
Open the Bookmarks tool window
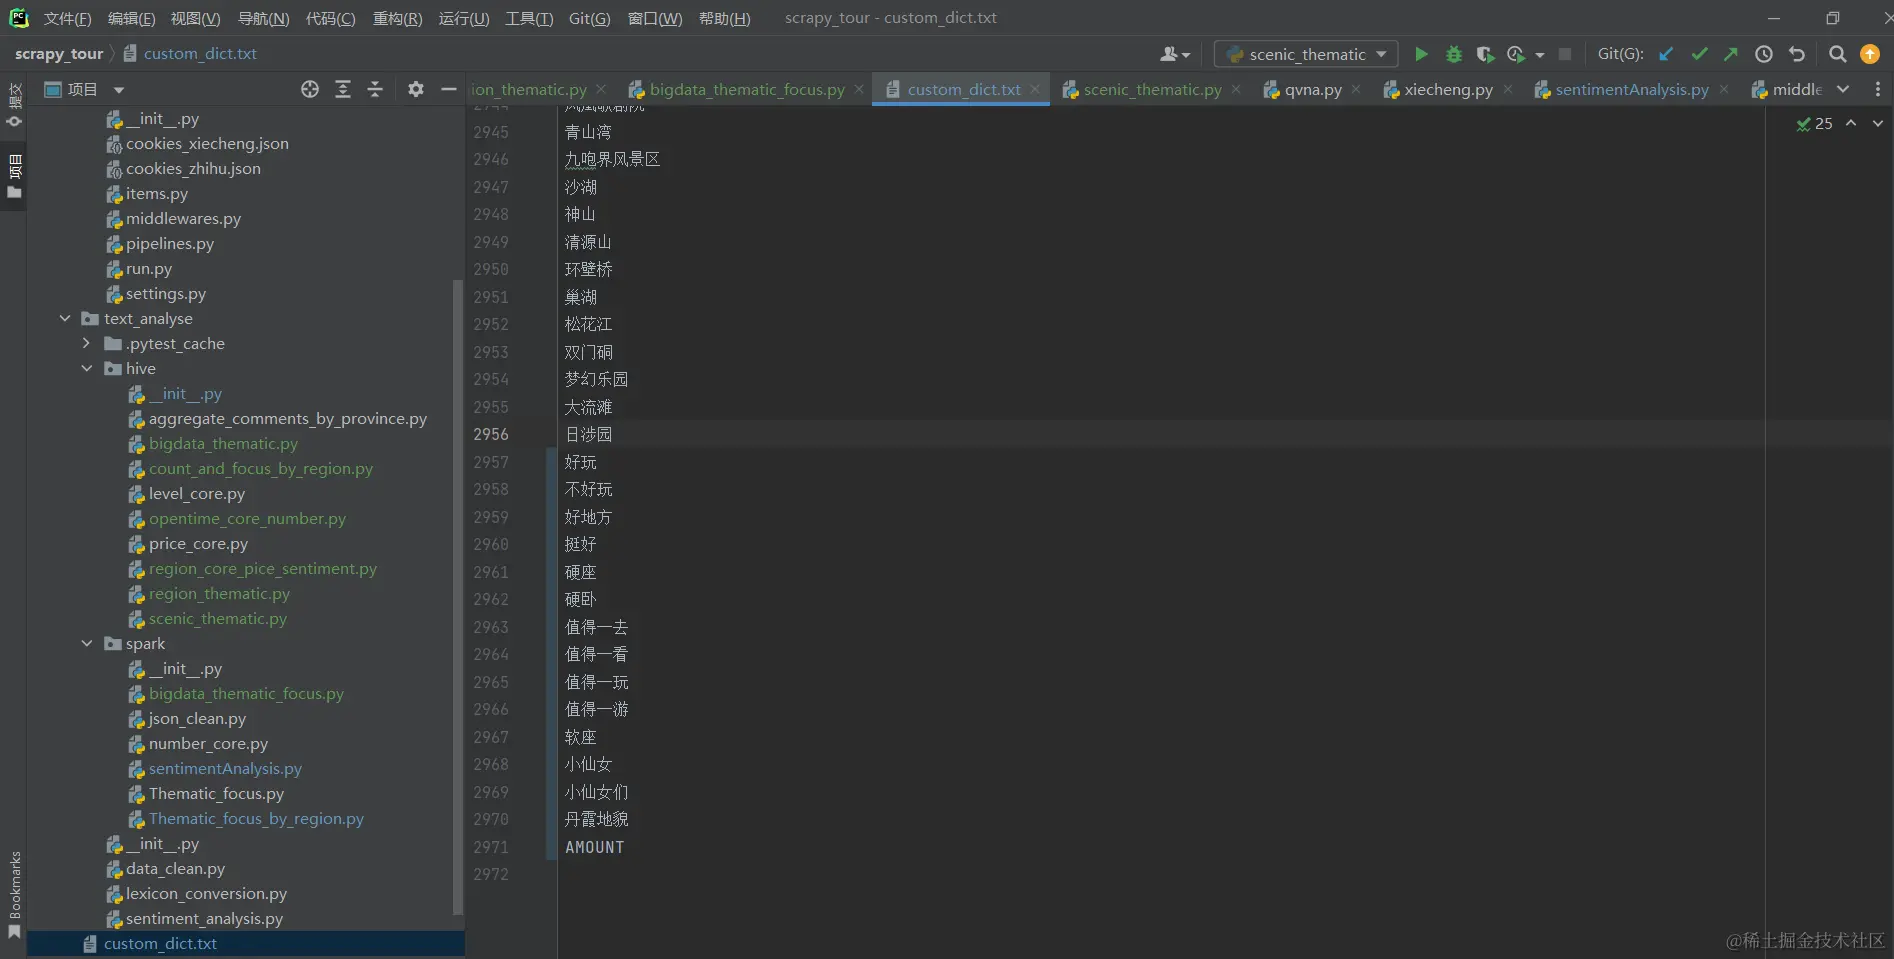[14, 894]
